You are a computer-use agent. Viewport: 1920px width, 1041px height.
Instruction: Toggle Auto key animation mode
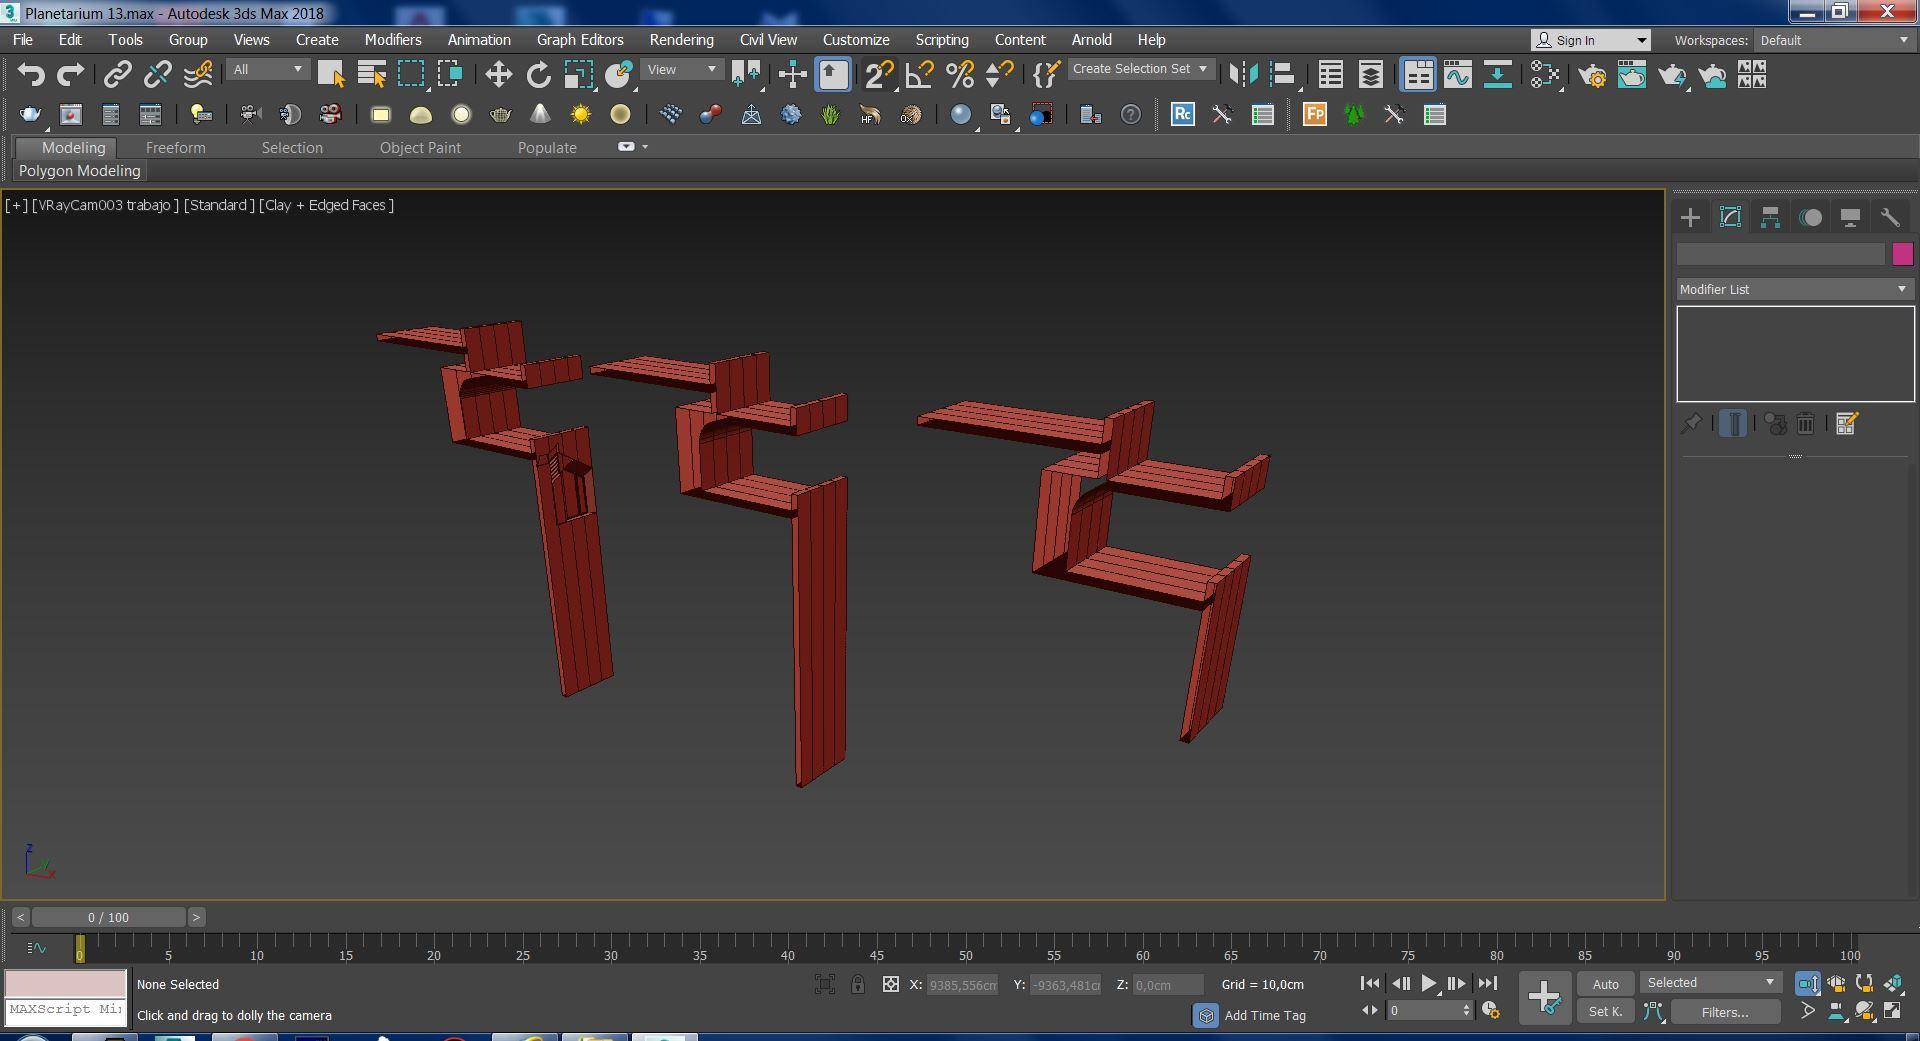tap(1605, 984)
